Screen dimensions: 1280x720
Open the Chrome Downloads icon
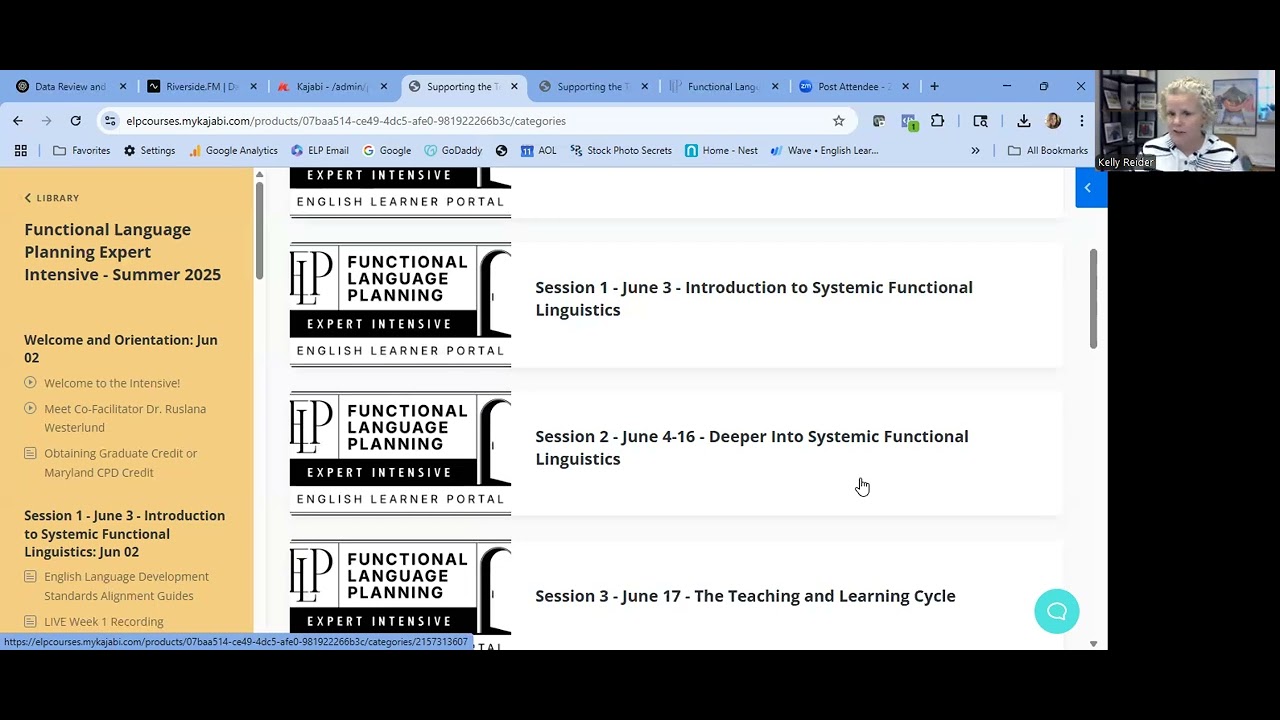tap(1024, 121)
